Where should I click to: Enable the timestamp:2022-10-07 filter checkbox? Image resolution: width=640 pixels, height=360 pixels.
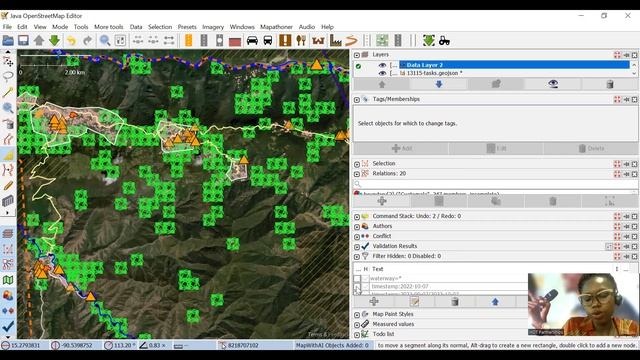357,287
